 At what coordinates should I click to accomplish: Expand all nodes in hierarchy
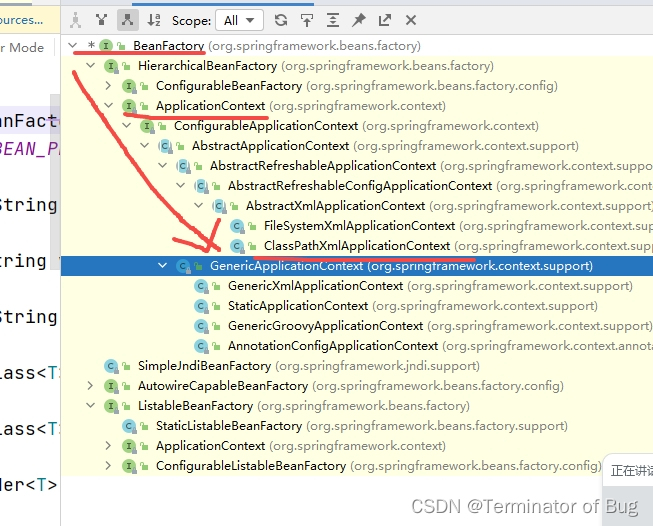click(x=333, y=20)
